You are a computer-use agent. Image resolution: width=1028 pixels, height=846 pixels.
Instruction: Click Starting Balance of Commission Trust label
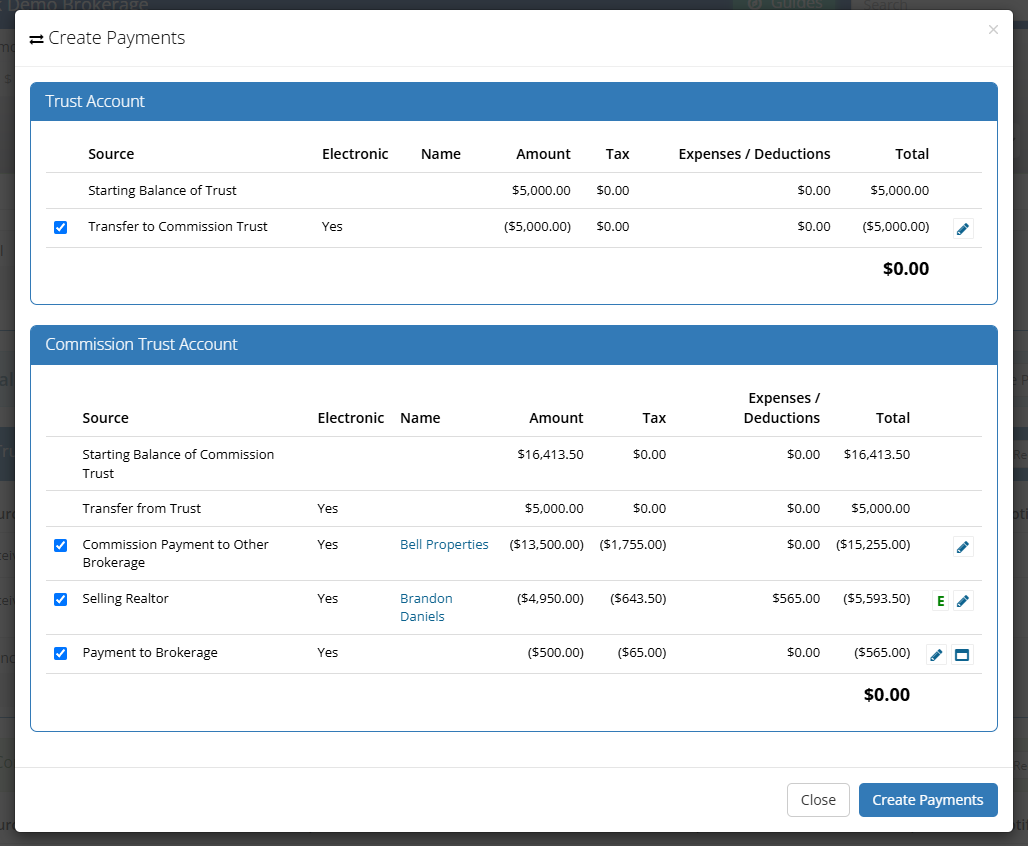point(178,464)
